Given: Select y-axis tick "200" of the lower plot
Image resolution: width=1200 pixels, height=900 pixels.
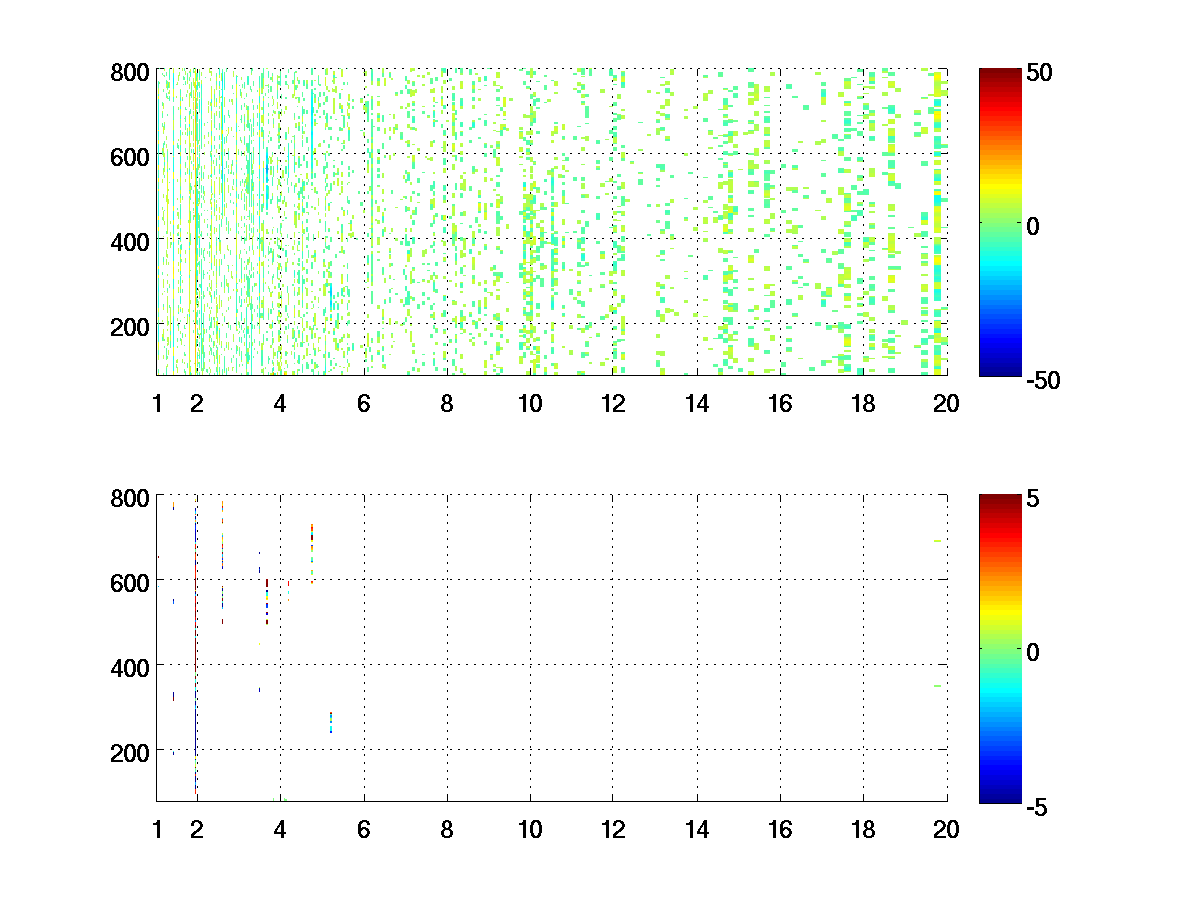Looking at the screenshot, I should pyautogui.click(x=130, y=751).
